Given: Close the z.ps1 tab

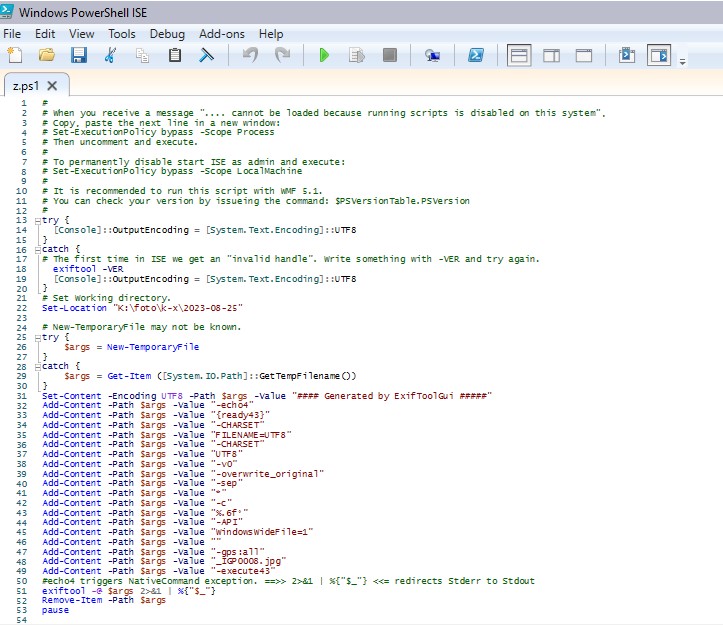Looking at the screenshot, I should (53, 86).
